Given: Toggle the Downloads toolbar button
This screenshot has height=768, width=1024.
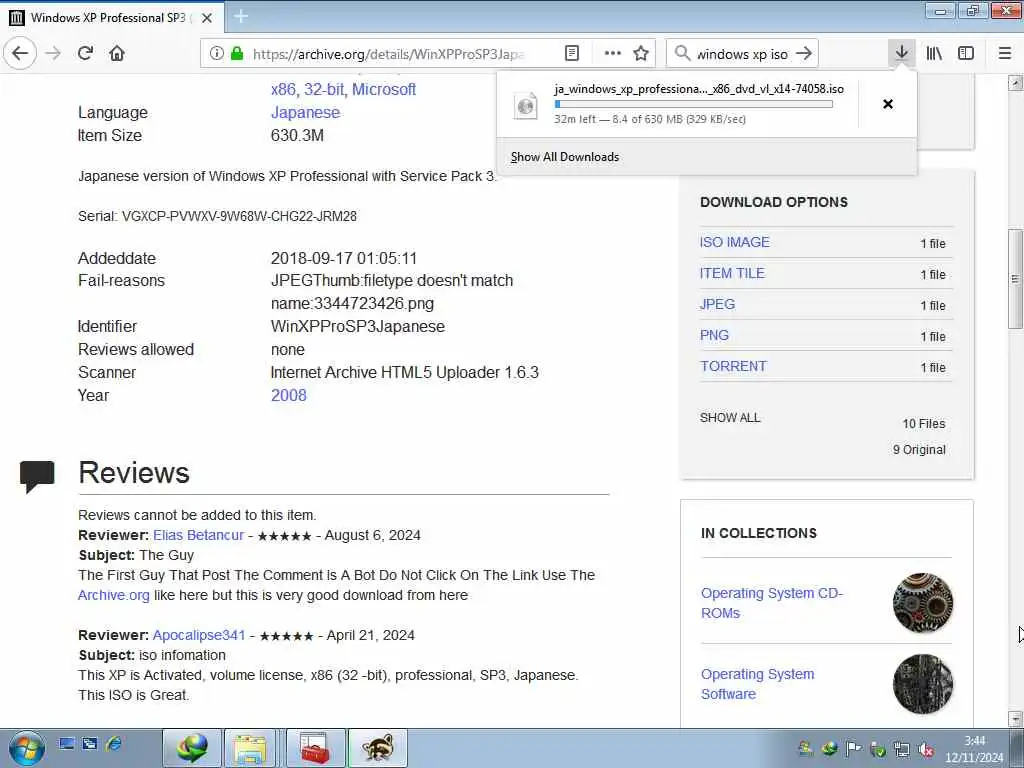Looking at the screenshot, I should tap(902, 53).
